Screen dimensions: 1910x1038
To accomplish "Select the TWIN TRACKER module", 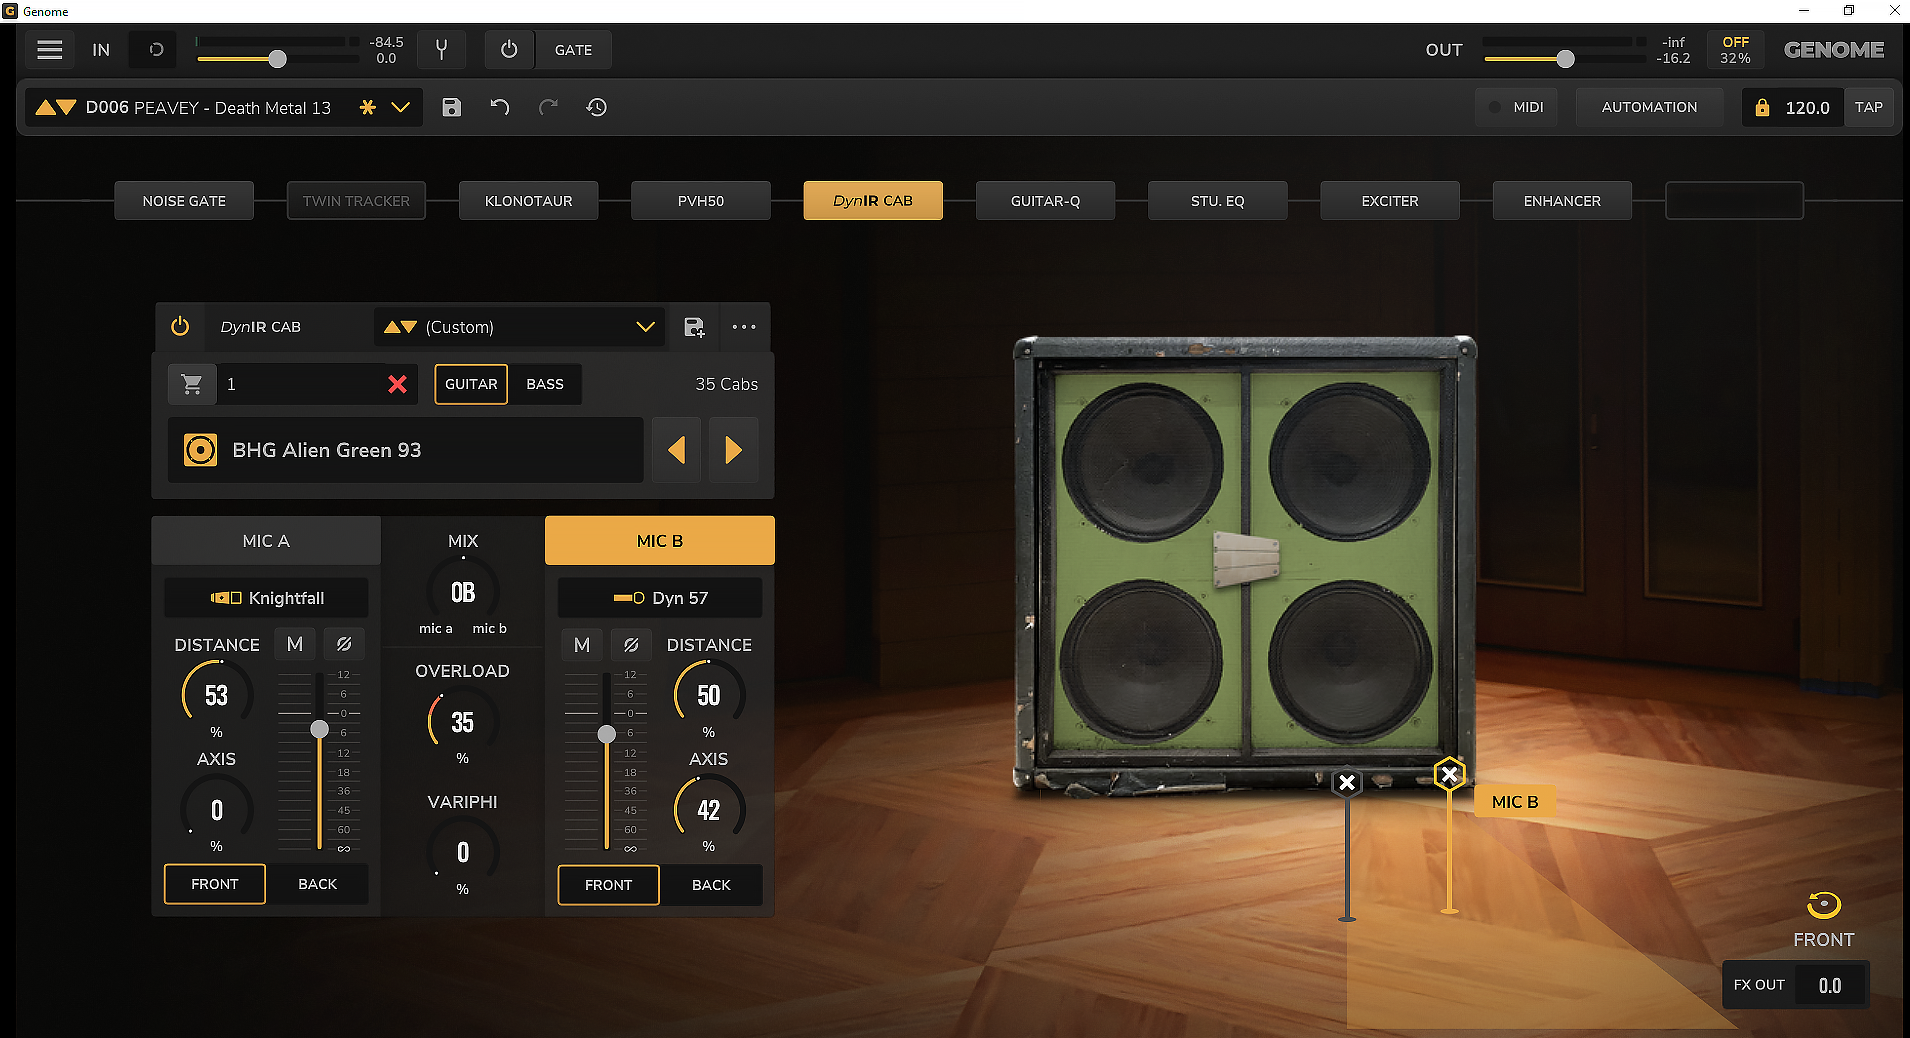I will click(x=356, y=201).
